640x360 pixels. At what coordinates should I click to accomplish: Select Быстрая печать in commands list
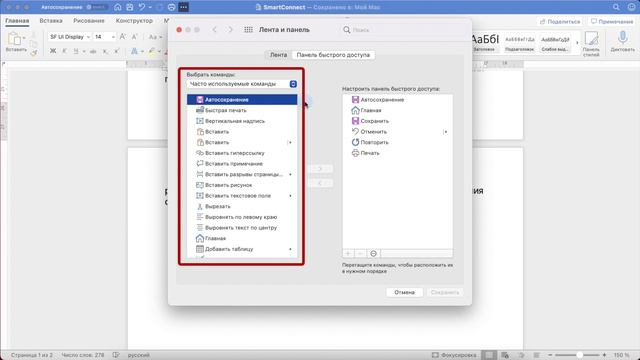pyautogui.click(x=242, y=110)
